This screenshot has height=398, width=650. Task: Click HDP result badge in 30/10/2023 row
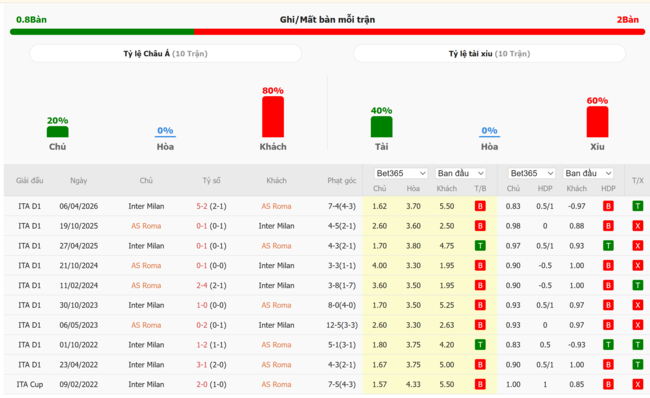[x=608, y=305]
